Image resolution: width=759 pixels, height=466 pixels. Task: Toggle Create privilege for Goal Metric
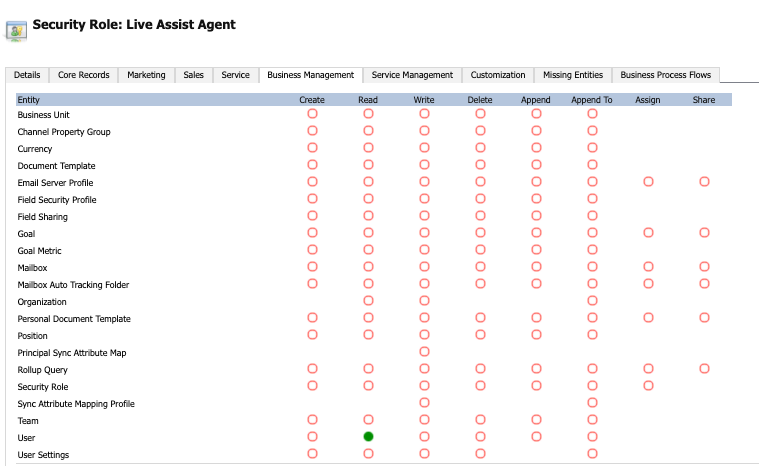[312, 249]
